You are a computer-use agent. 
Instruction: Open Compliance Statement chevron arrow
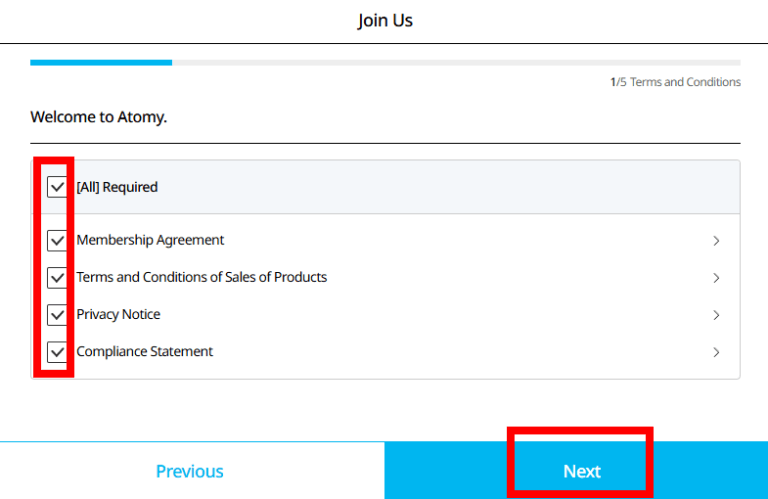(716, 352)
